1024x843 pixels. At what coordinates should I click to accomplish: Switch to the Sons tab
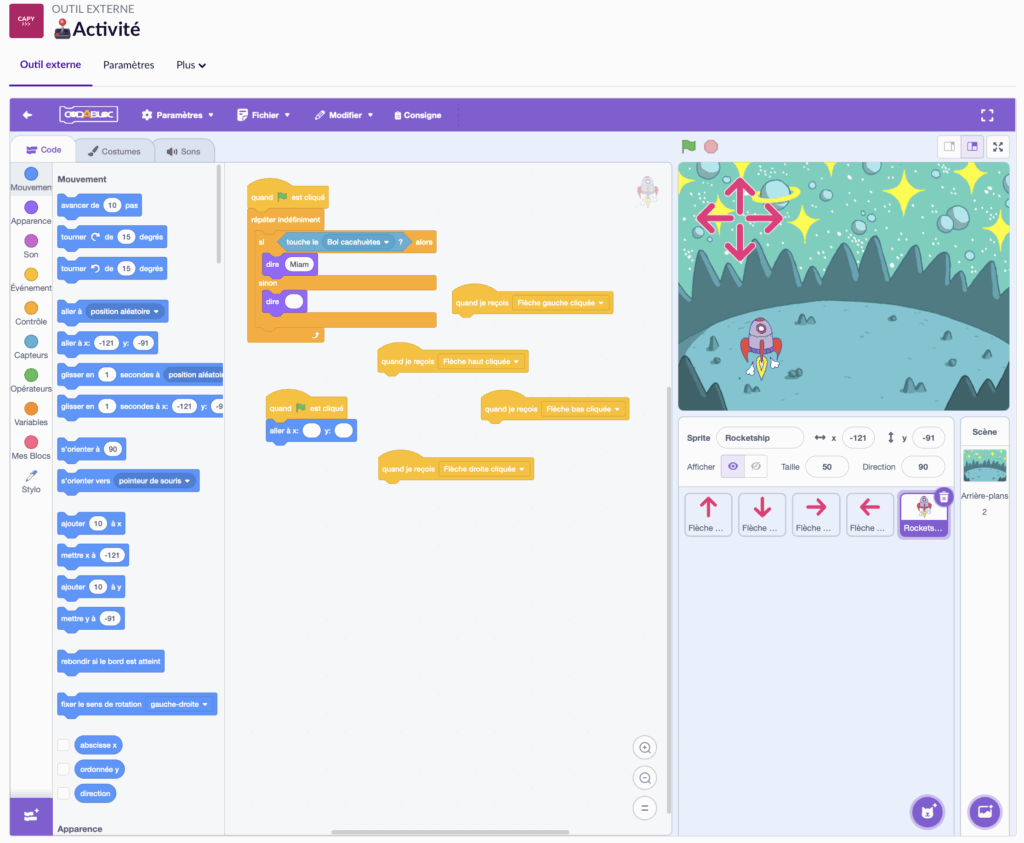[x=184, y=151]
